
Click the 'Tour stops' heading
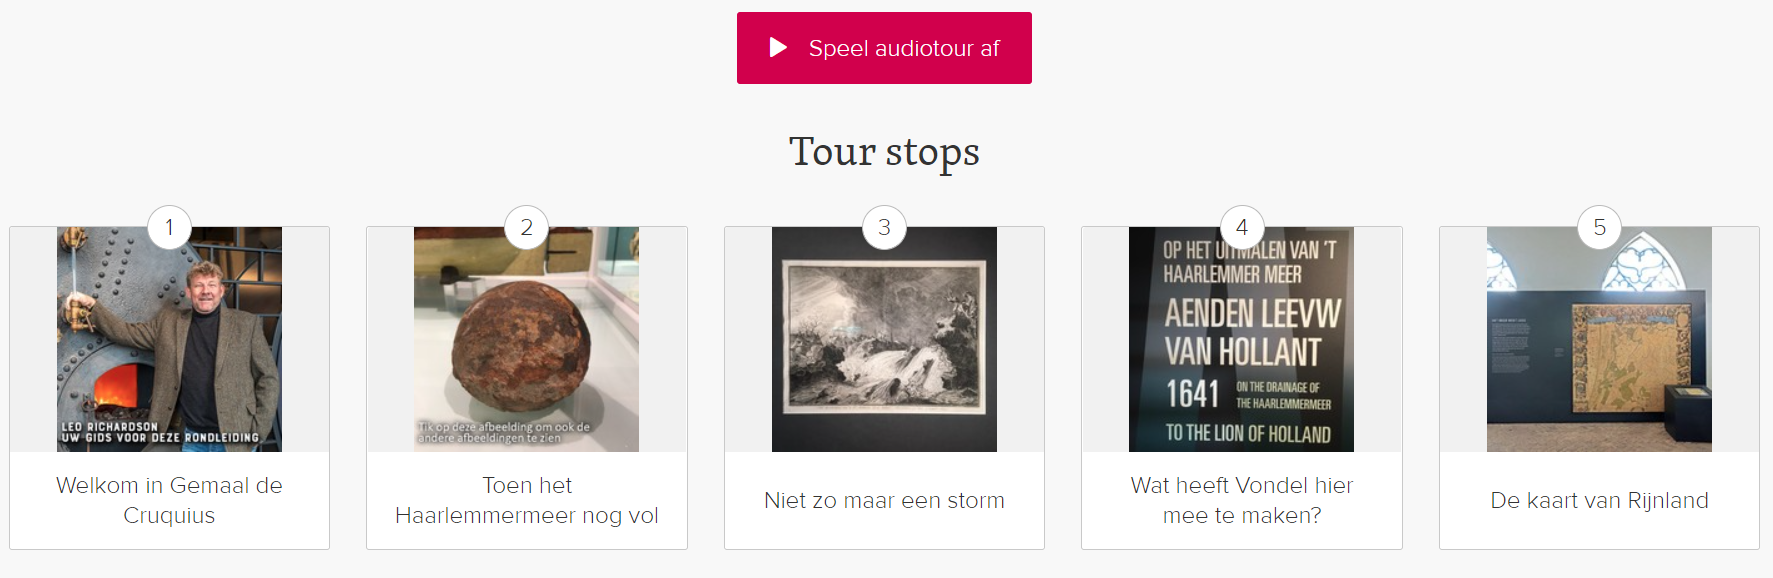pyautogui.click(x=884, y=152)
